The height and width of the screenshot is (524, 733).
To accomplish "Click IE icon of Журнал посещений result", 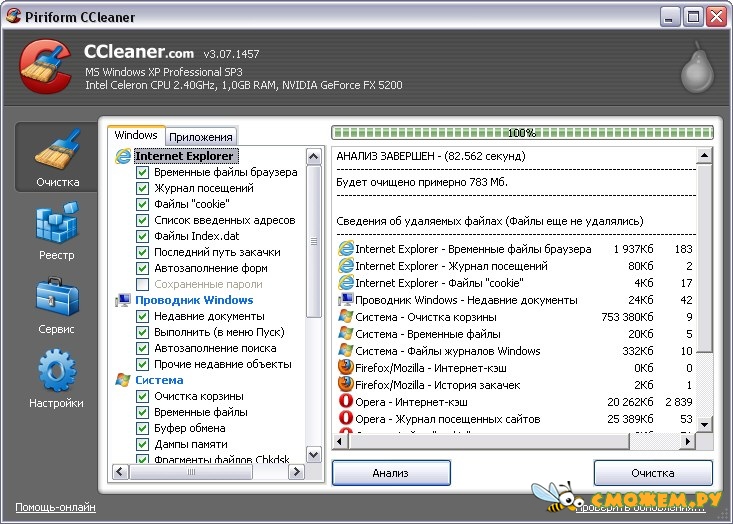I will (x=346, y=266).
